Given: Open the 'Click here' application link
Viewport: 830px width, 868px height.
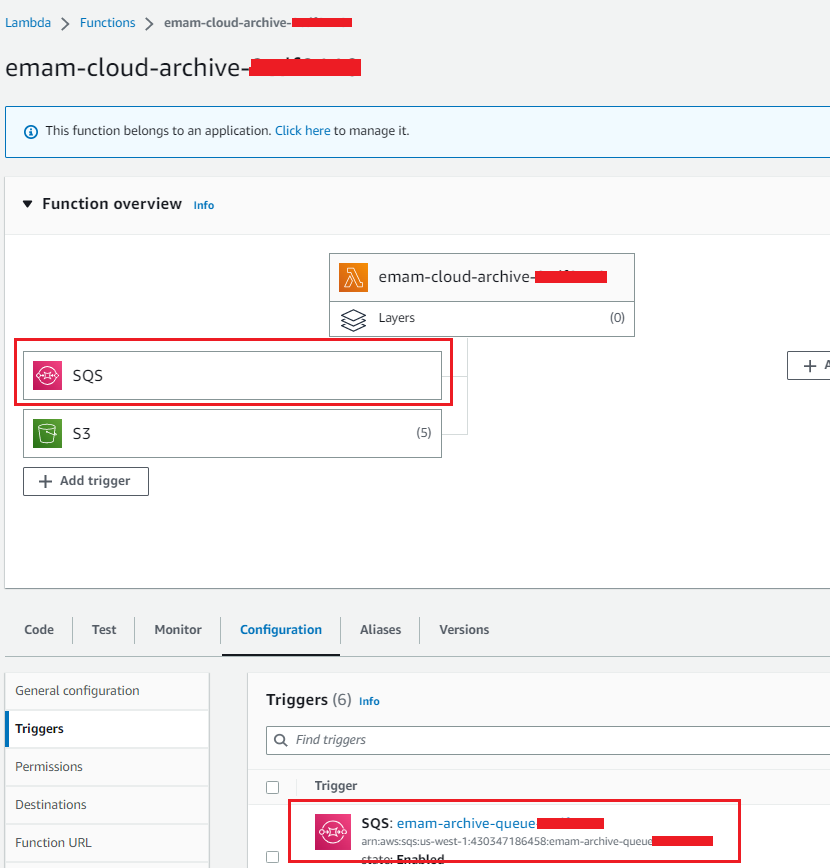Looking at the screenshot, I should tap(302, 131).
